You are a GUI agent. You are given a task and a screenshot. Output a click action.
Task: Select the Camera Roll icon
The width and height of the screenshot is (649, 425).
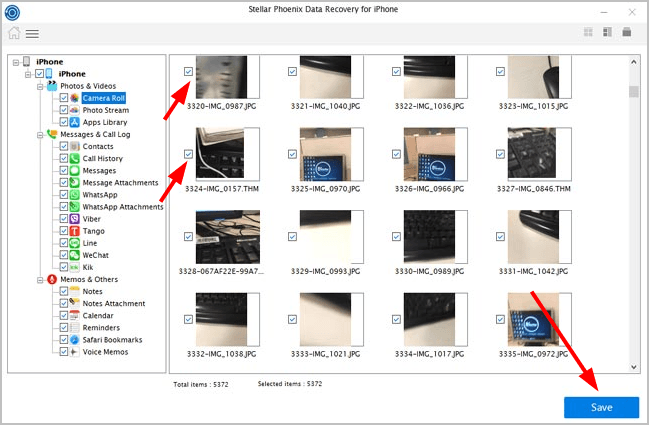[x=75, y=98]
